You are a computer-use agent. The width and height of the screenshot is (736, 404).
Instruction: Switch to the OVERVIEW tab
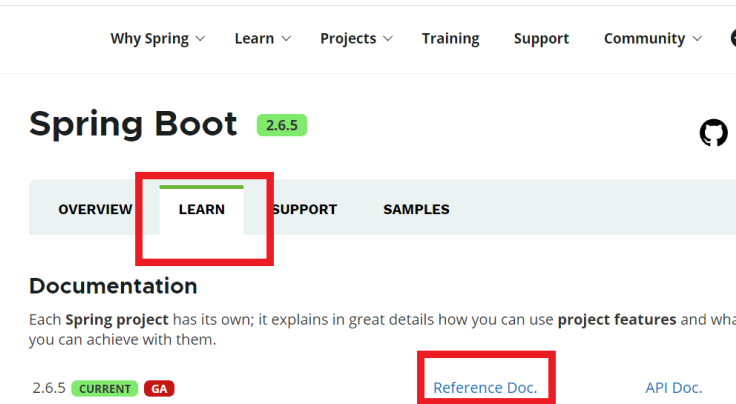95,209
